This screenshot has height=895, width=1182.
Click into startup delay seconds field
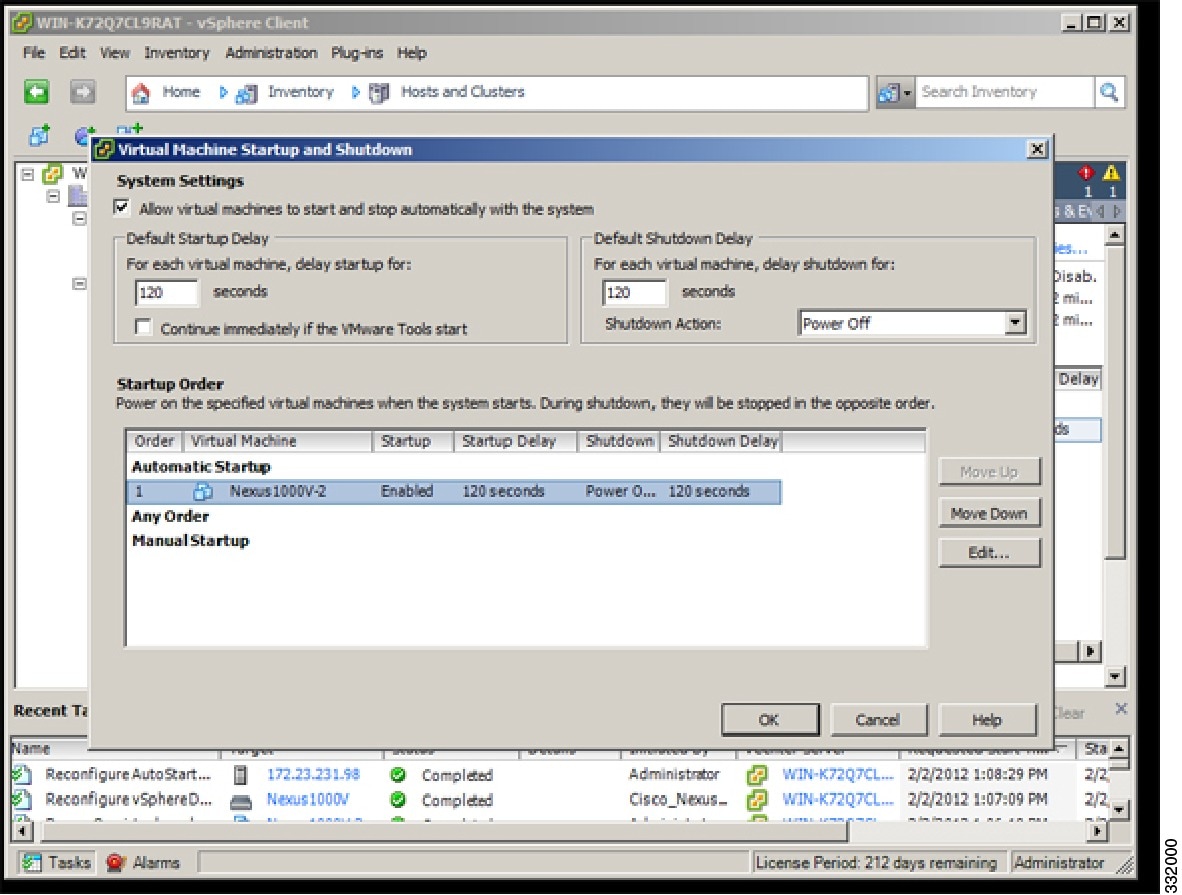tap(167, 293)
